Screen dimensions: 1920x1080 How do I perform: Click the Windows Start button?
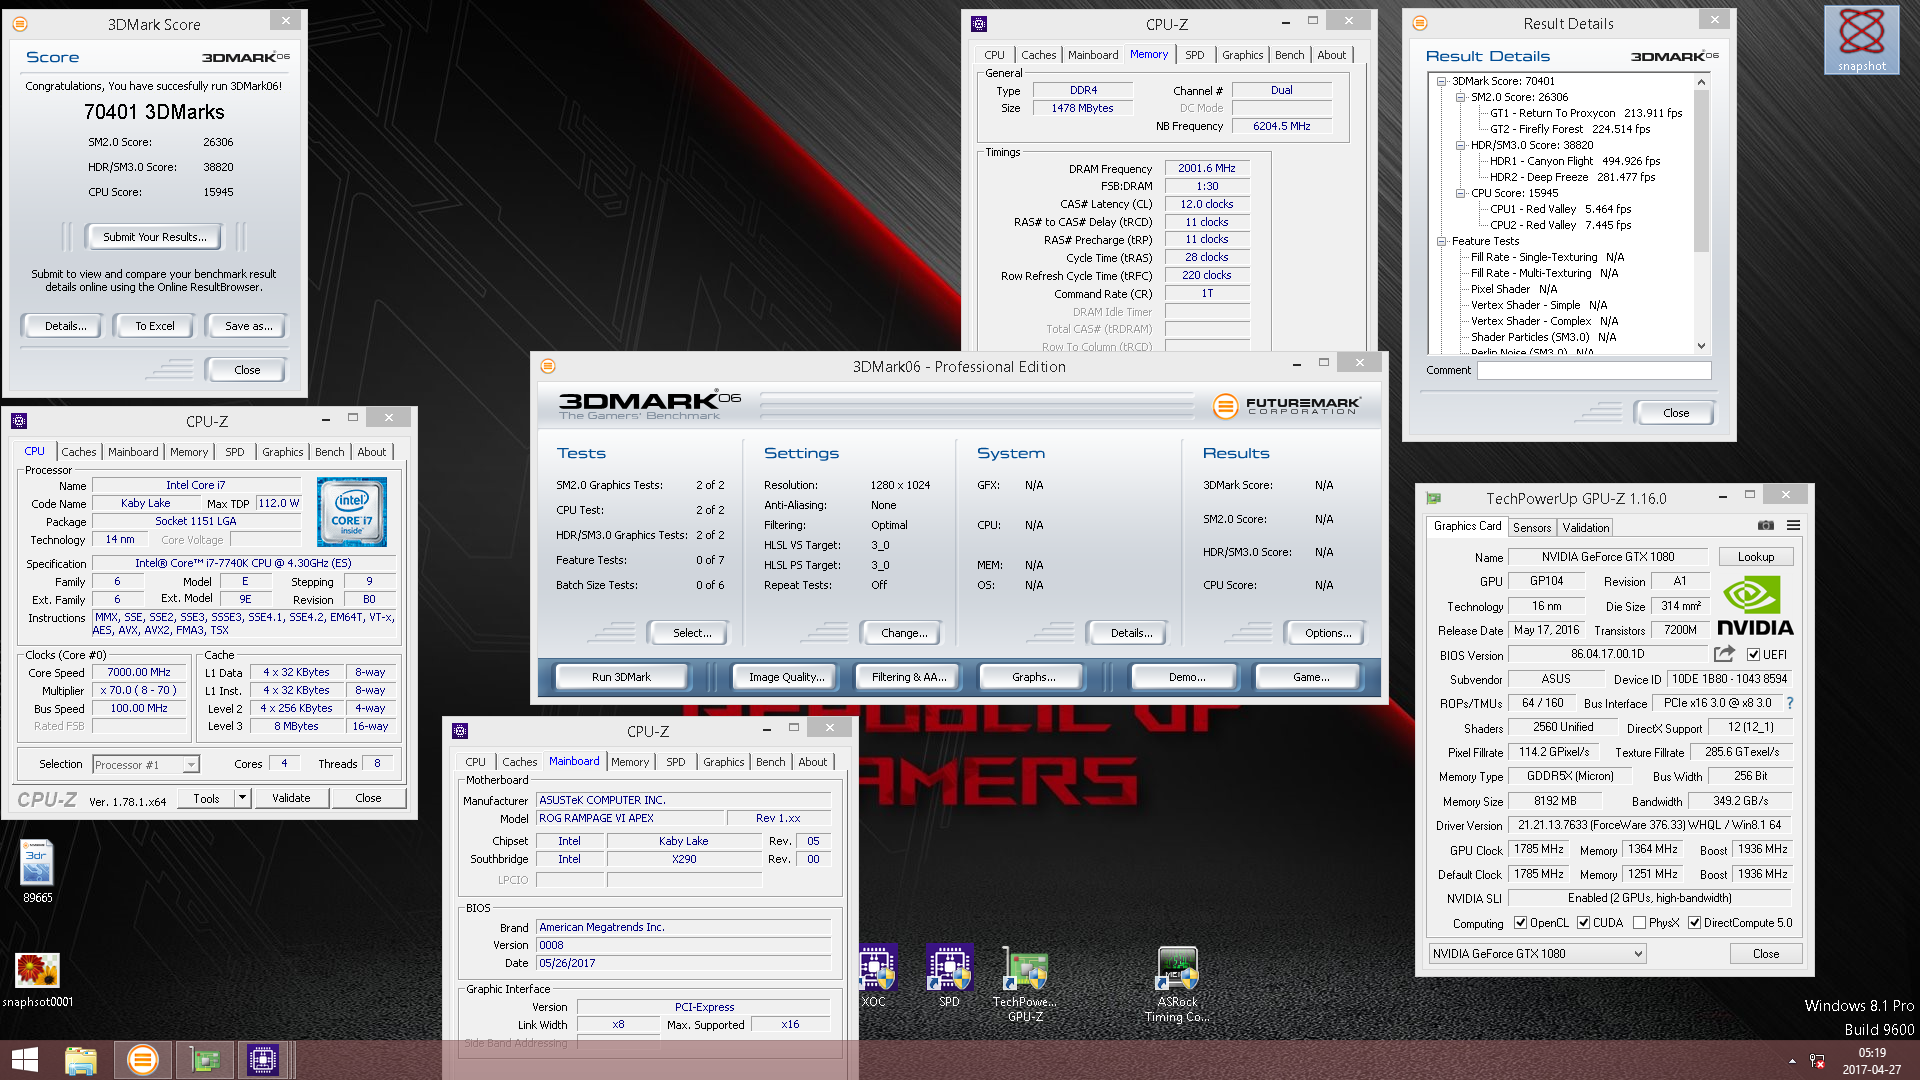point(25,1060)
